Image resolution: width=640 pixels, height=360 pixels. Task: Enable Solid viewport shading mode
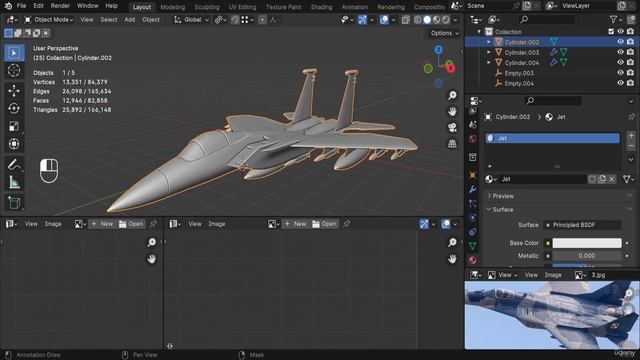pos(427,20)
